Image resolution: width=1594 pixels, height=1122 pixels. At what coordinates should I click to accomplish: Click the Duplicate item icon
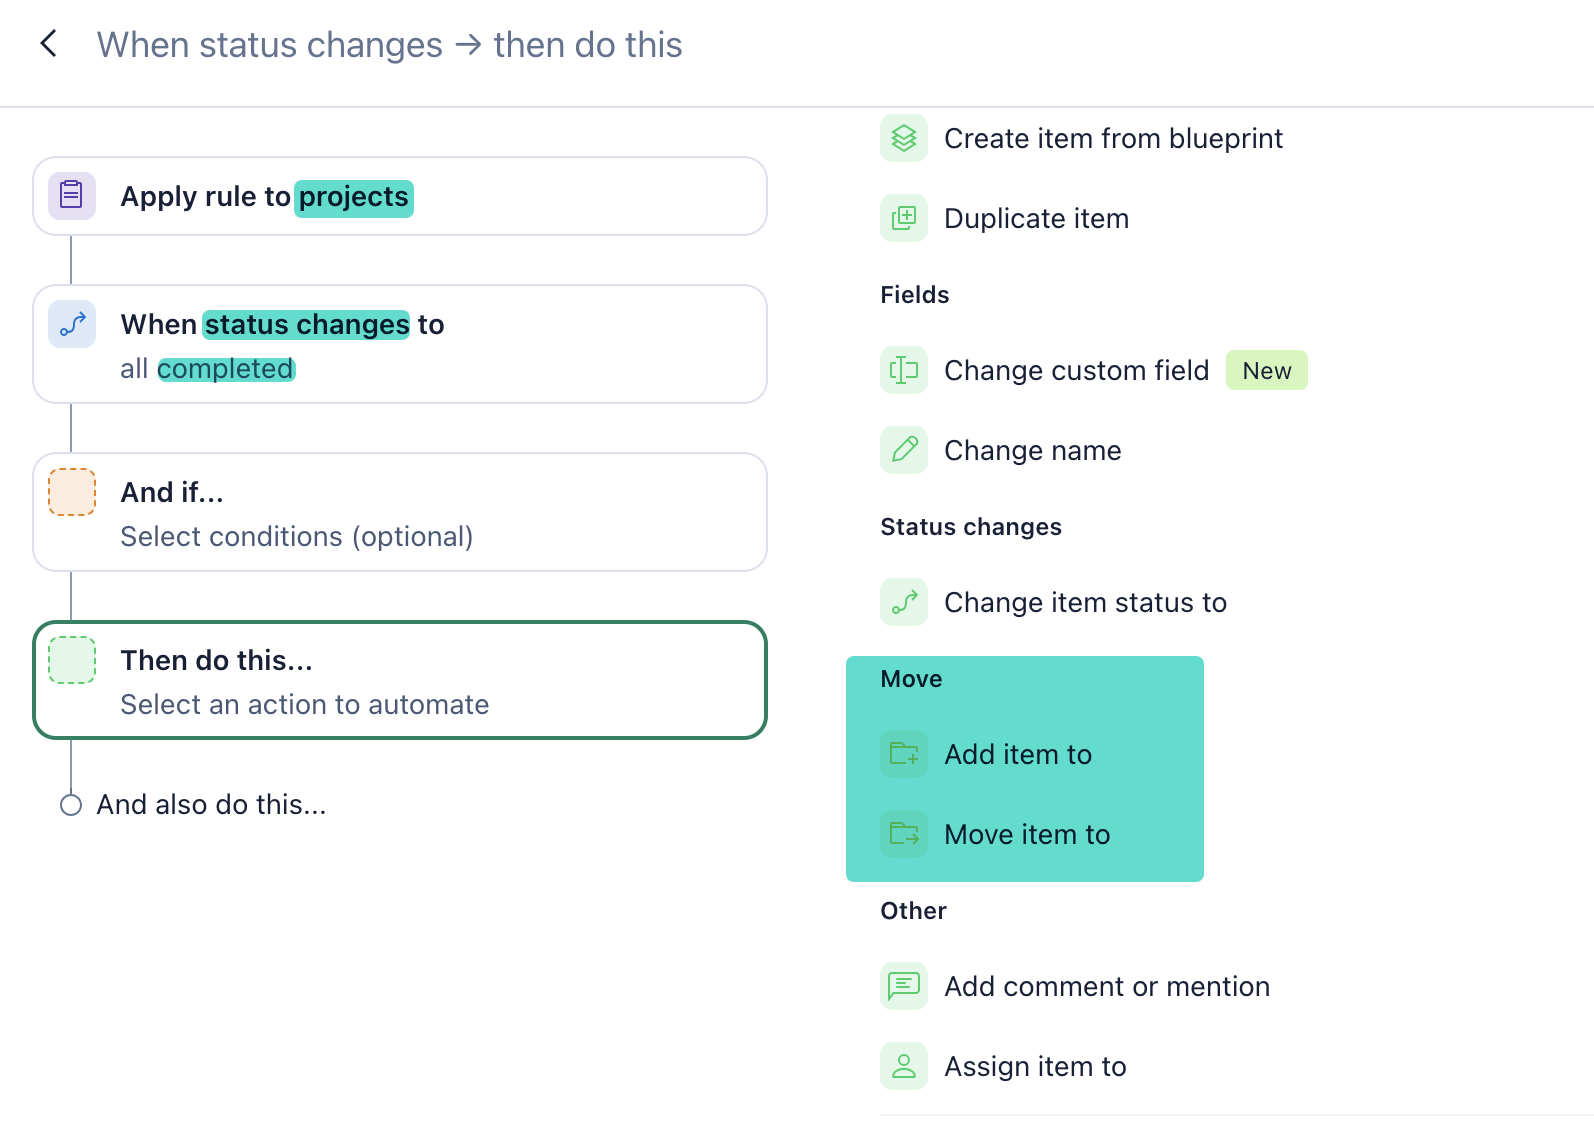pyautogui.click(x=904, y=218)
